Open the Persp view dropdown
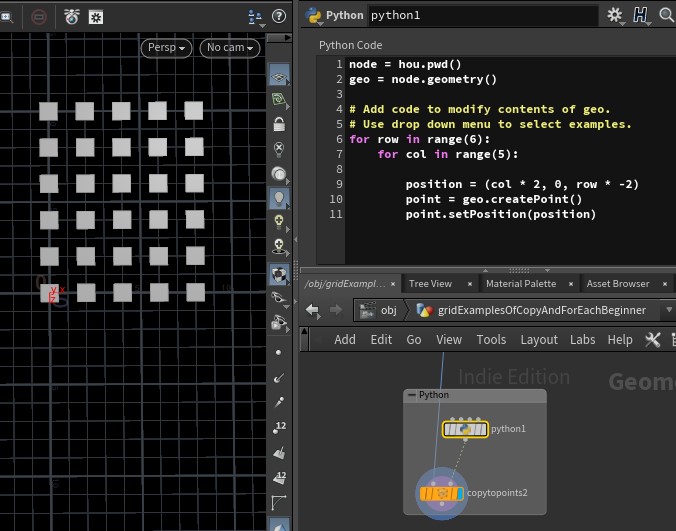The image size is (676, 531). (166, 48)
